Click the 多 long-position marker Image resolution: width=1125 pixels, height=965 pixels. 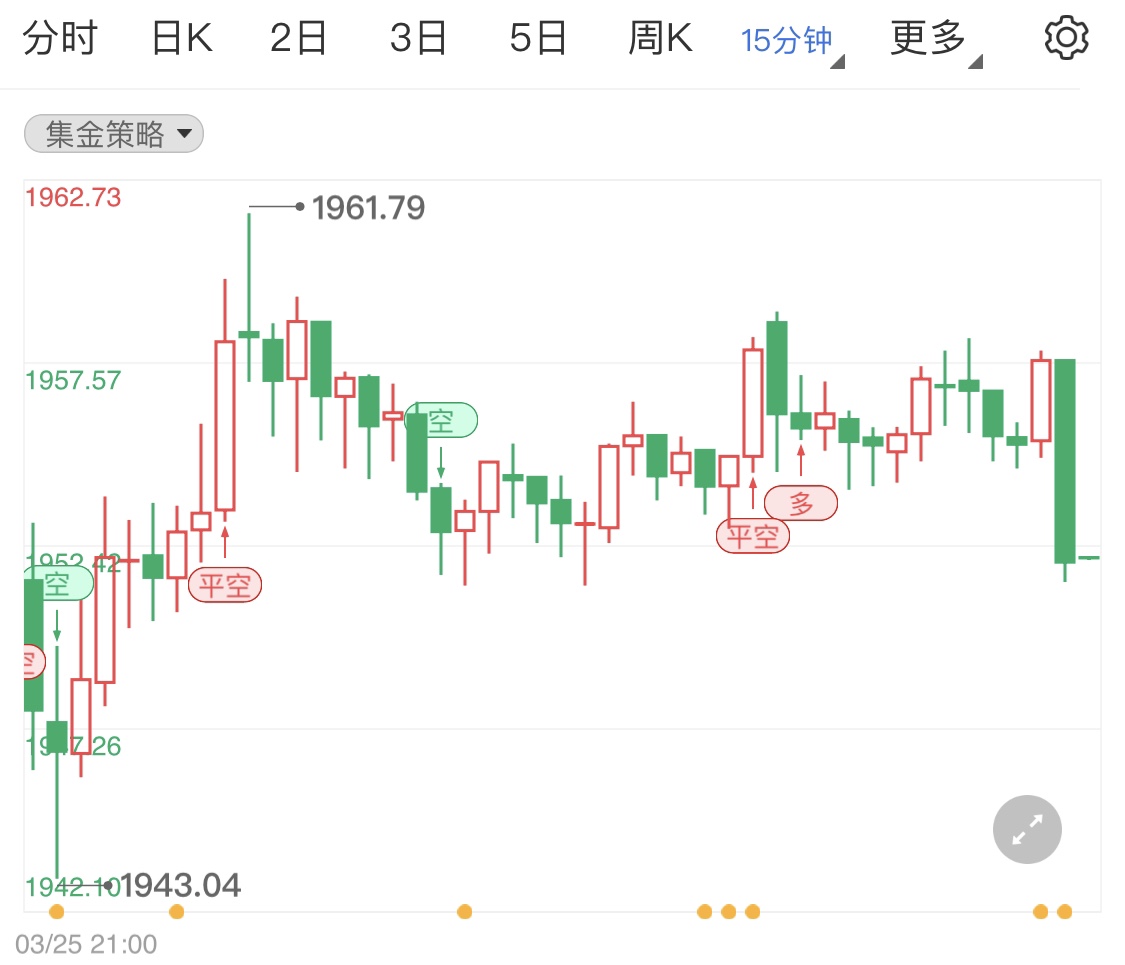pyautogui.click(x=801, y=503)
